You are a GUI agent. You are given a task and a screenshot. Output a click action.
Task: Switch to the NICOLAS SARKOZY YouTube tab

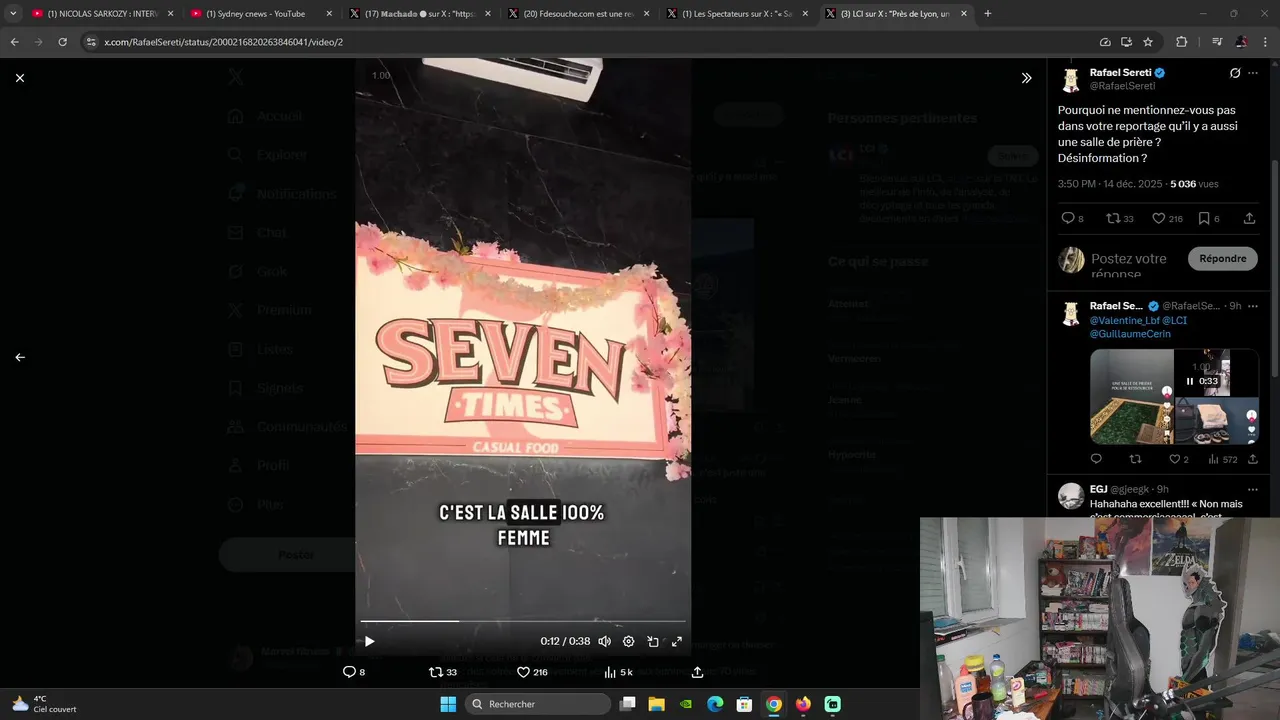pos(103,14)
